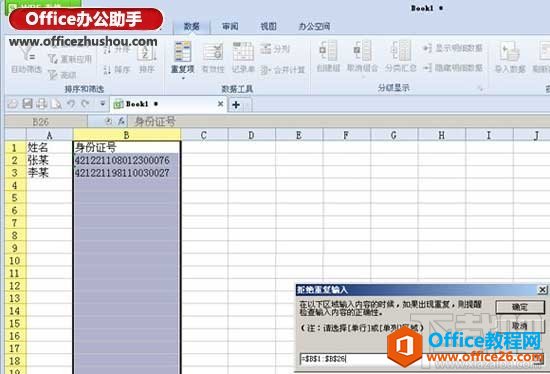
Task: Click the print preview quick-access icon
Action: pyautogui.click(x=56, y=103)
